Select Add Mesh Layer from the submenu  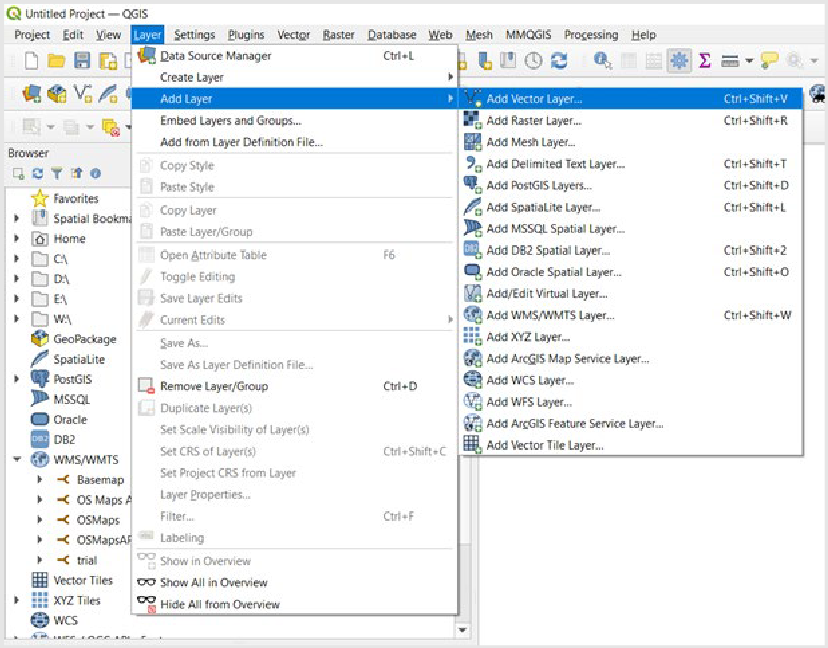[632, 142]
